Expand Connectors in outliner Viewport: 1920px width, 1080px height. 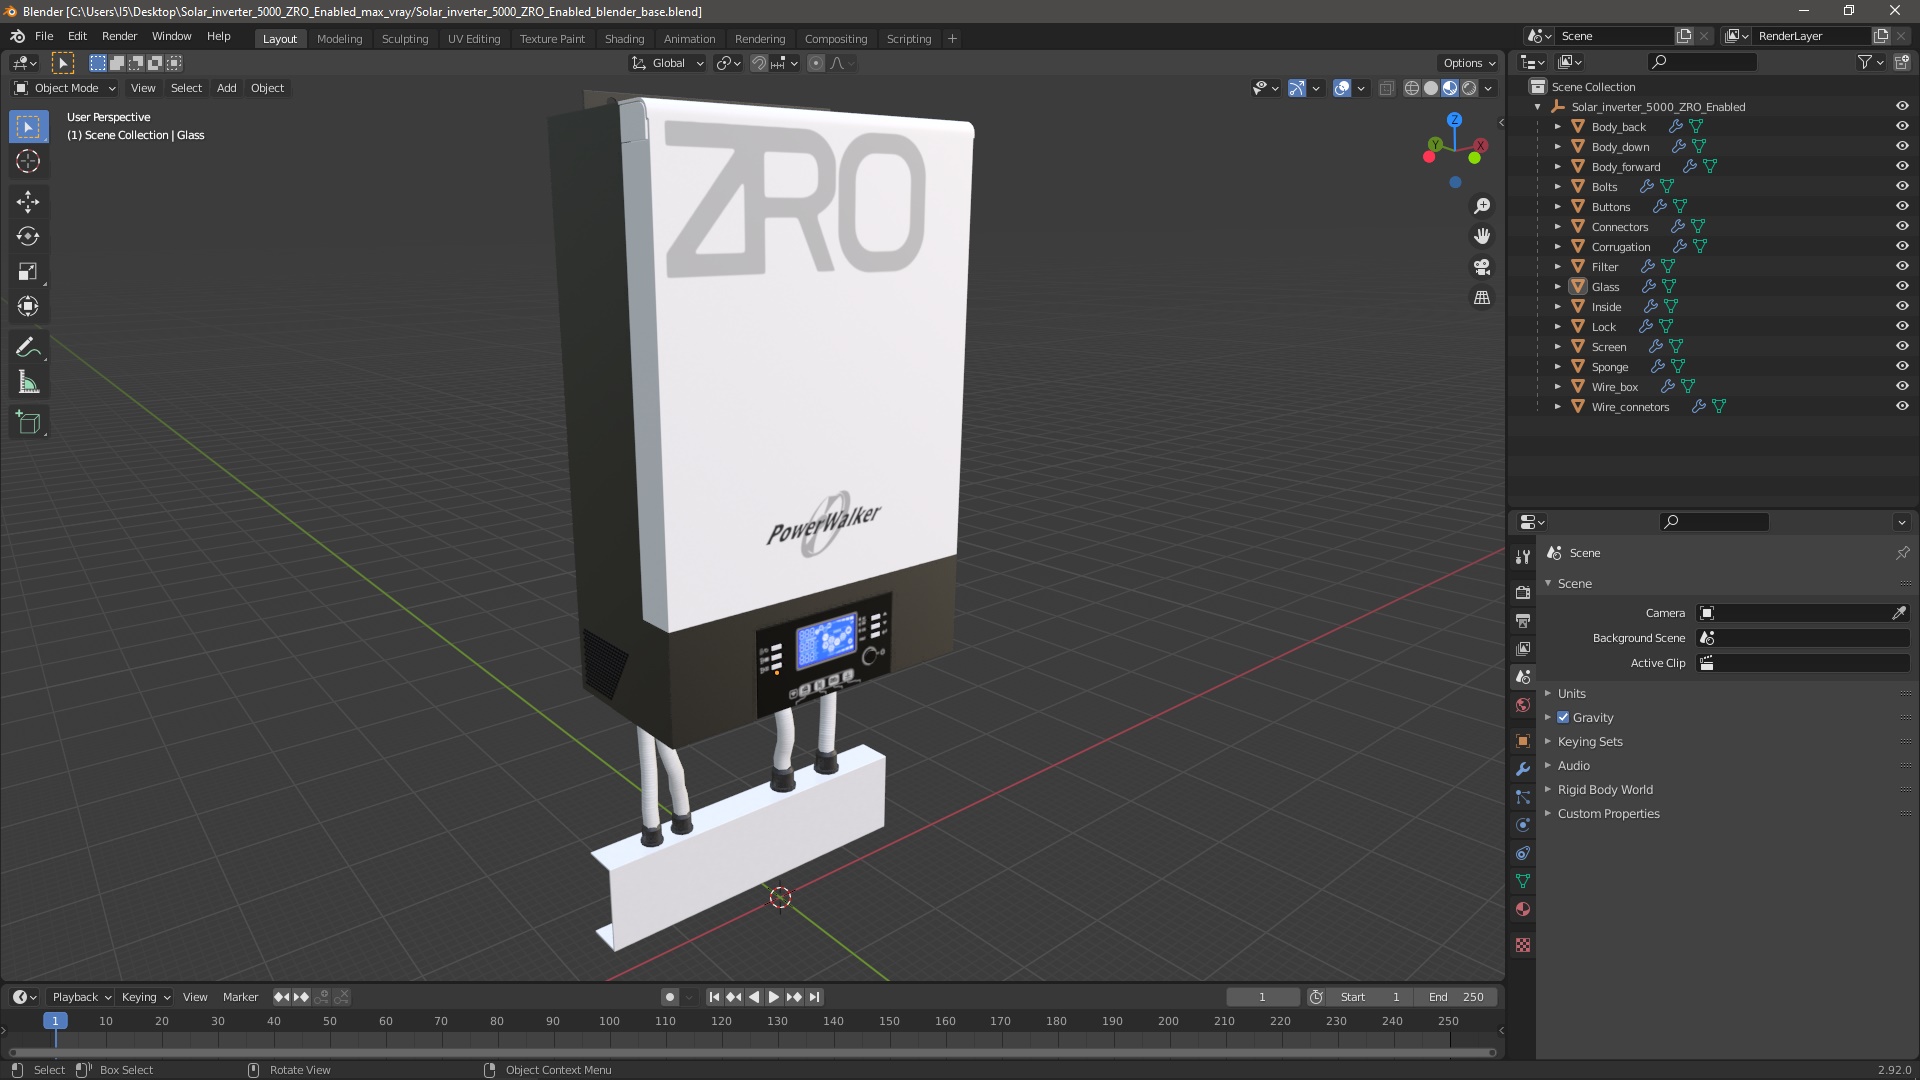point(1557,226)
